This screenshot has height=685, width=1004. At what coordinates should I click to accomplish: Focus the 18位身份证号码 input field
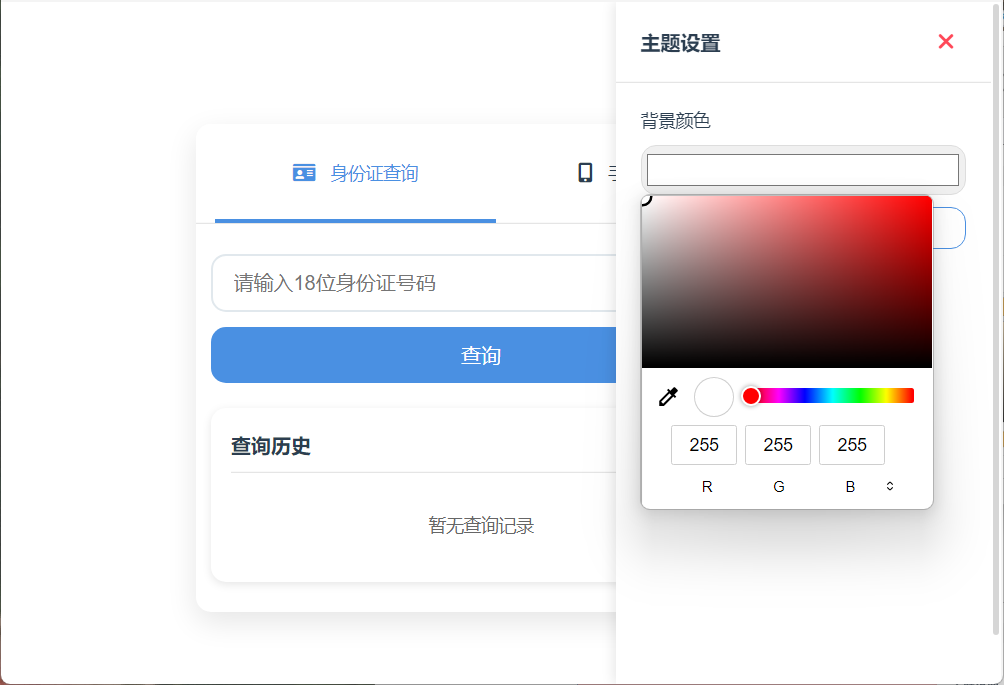click(x=414, y=283)
